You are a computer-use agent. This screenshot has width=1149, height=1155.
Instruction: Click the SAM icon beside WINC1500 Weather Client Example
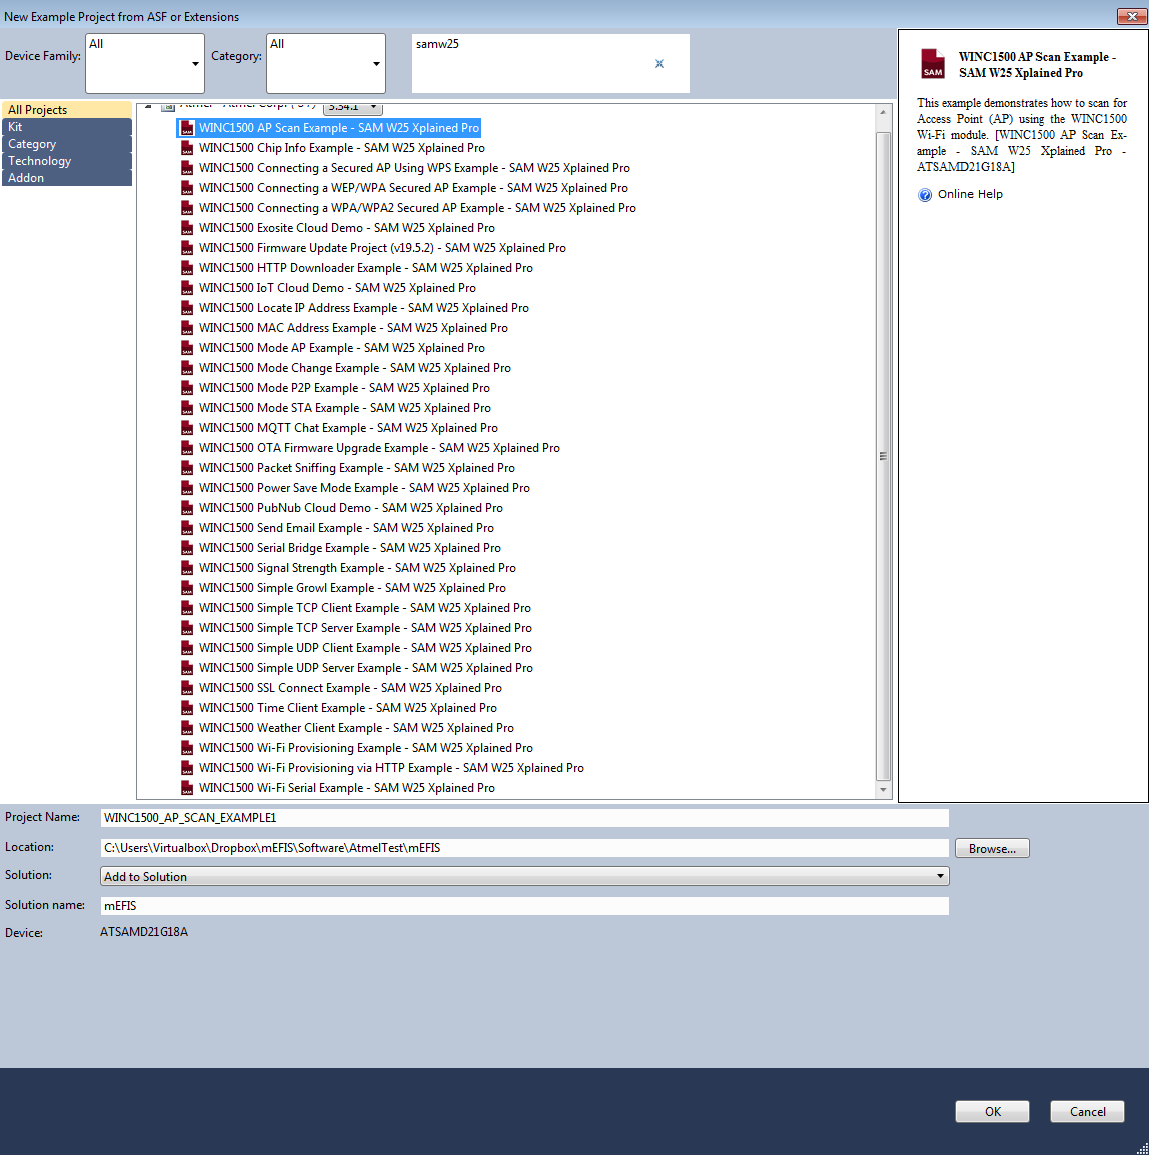[x=187, y=728]
